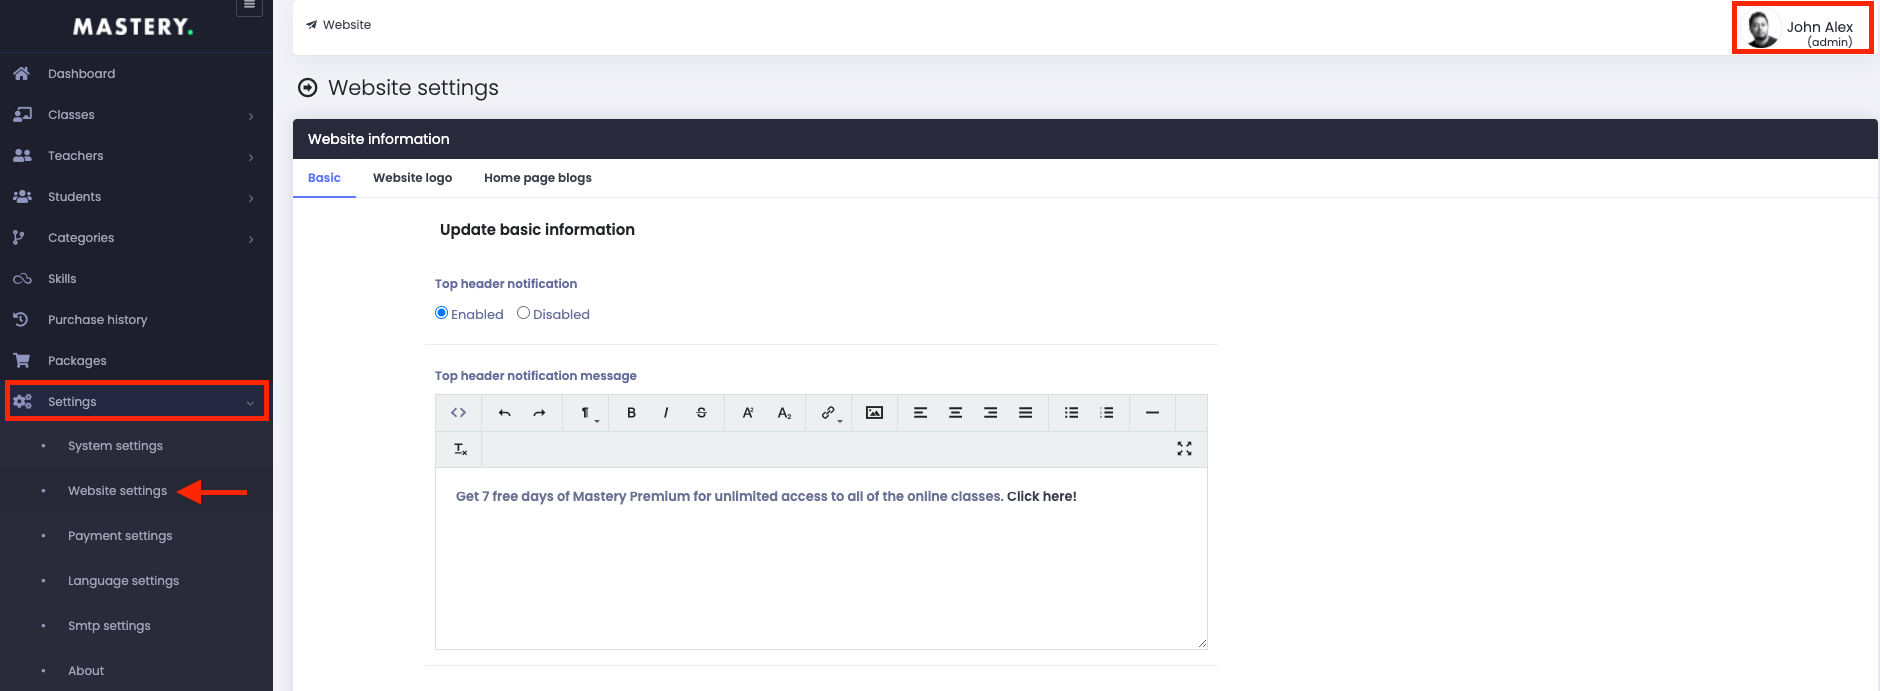
Task: Apply italic formatting in editor
Action: coord(666,413)
